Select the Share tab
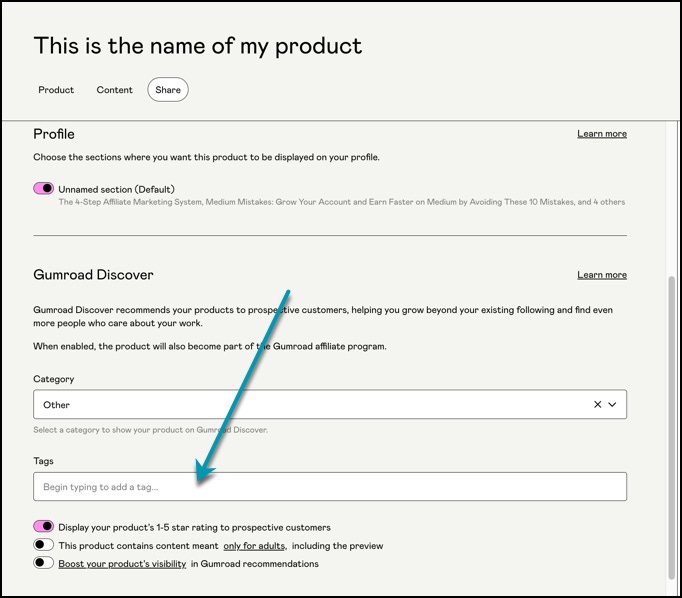This screenshot has width=682, height=598. (x=168, y=90)
